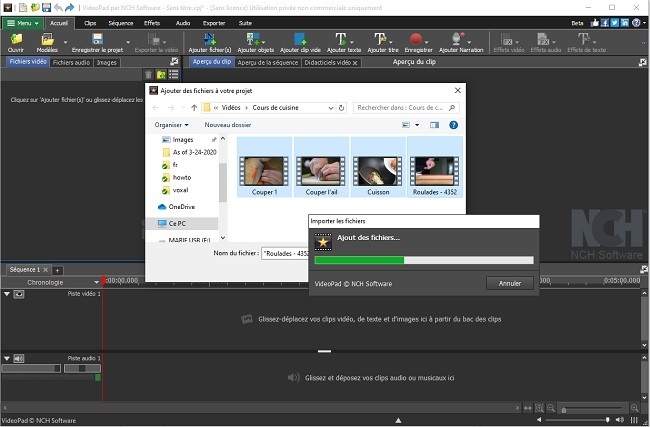This screenshot has width=650, height=427.
Task: Click the new folder icon in clip bin
Action: point(161,75)
